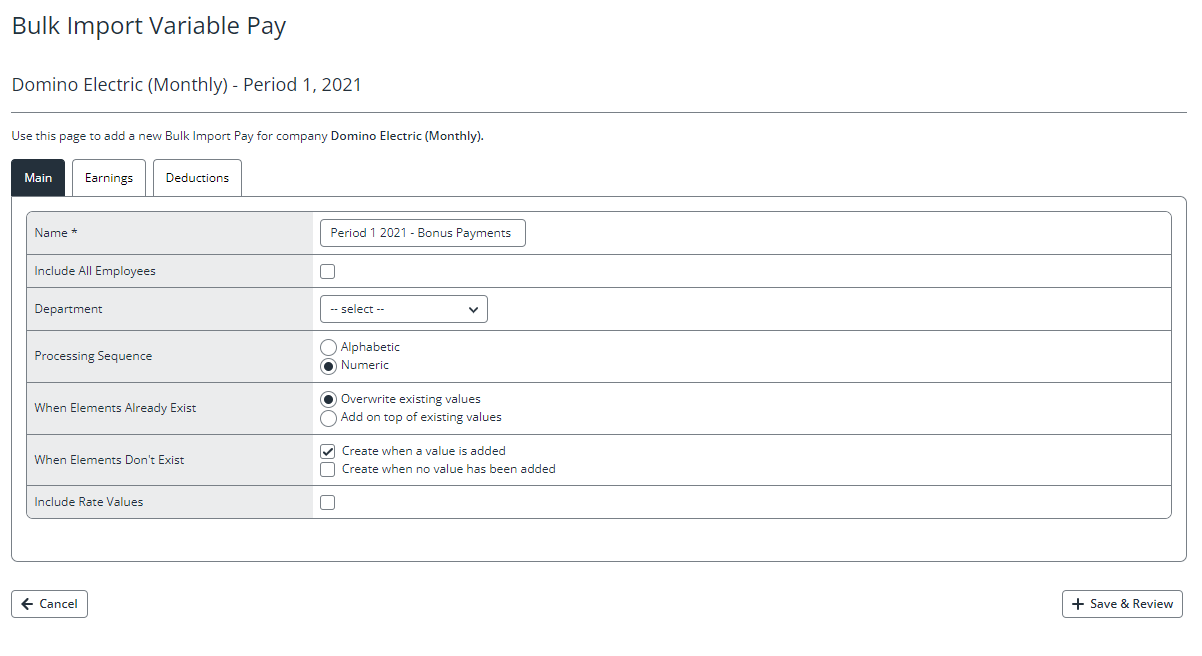
Task: Untick Create when a value is added
Action: tap(327, 451)
